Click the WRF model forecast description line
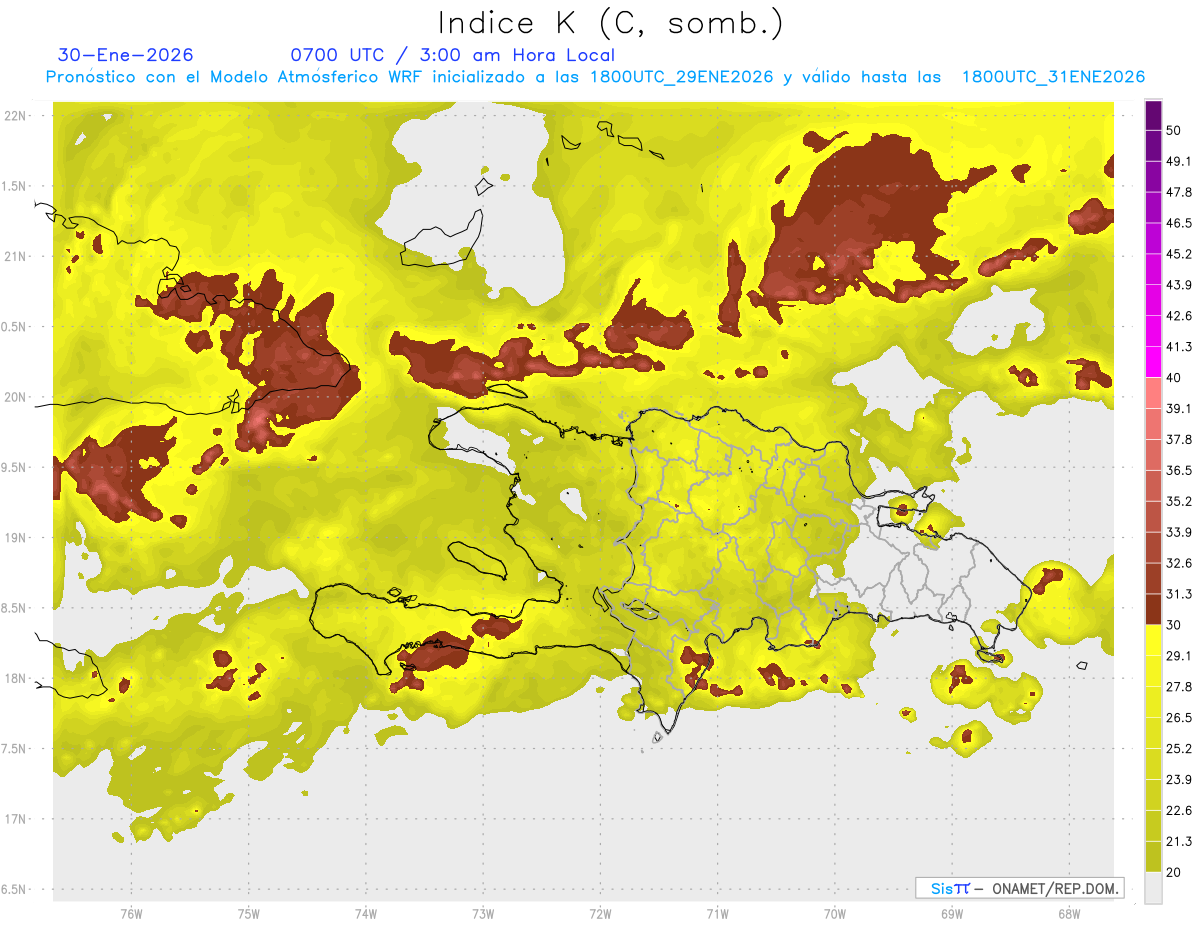The image size is (1200, 927). pyautogui.click(x=595, y=77)
